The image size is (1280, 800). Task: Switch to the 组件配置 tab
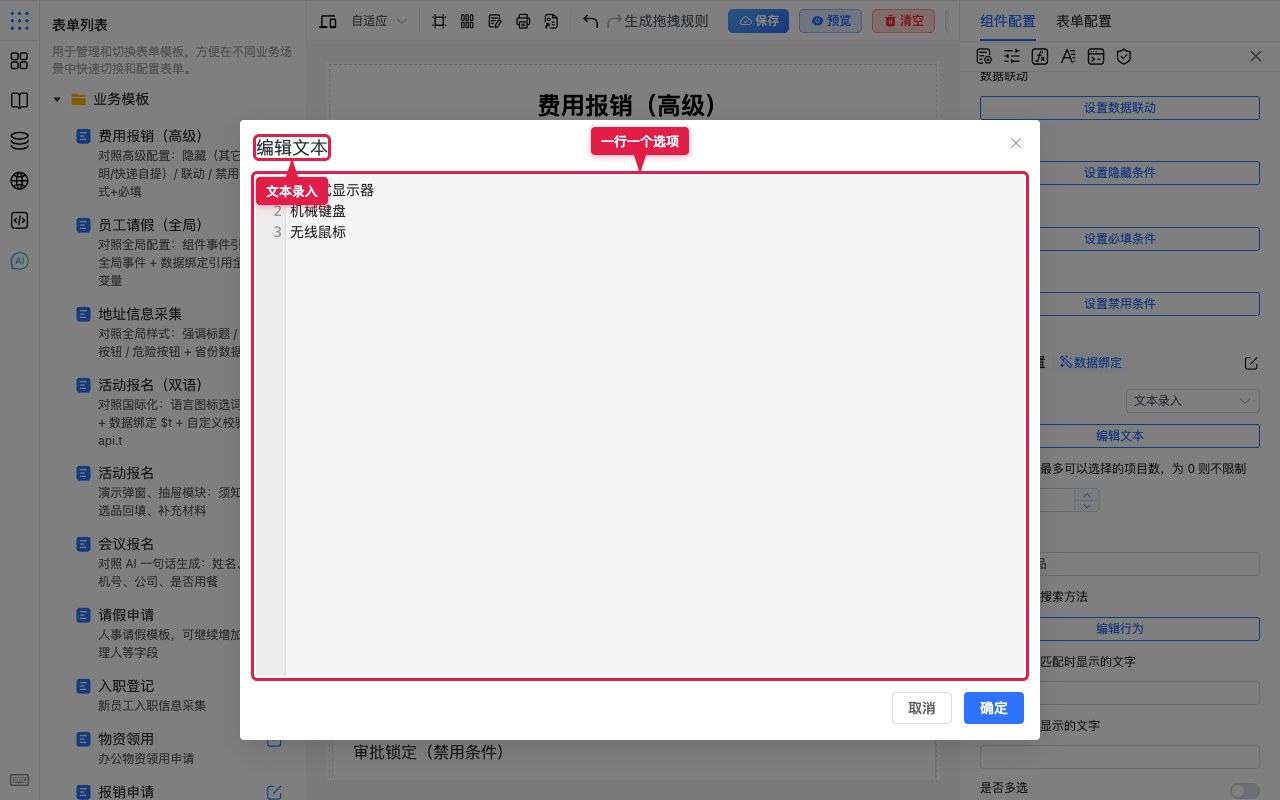1008,21
